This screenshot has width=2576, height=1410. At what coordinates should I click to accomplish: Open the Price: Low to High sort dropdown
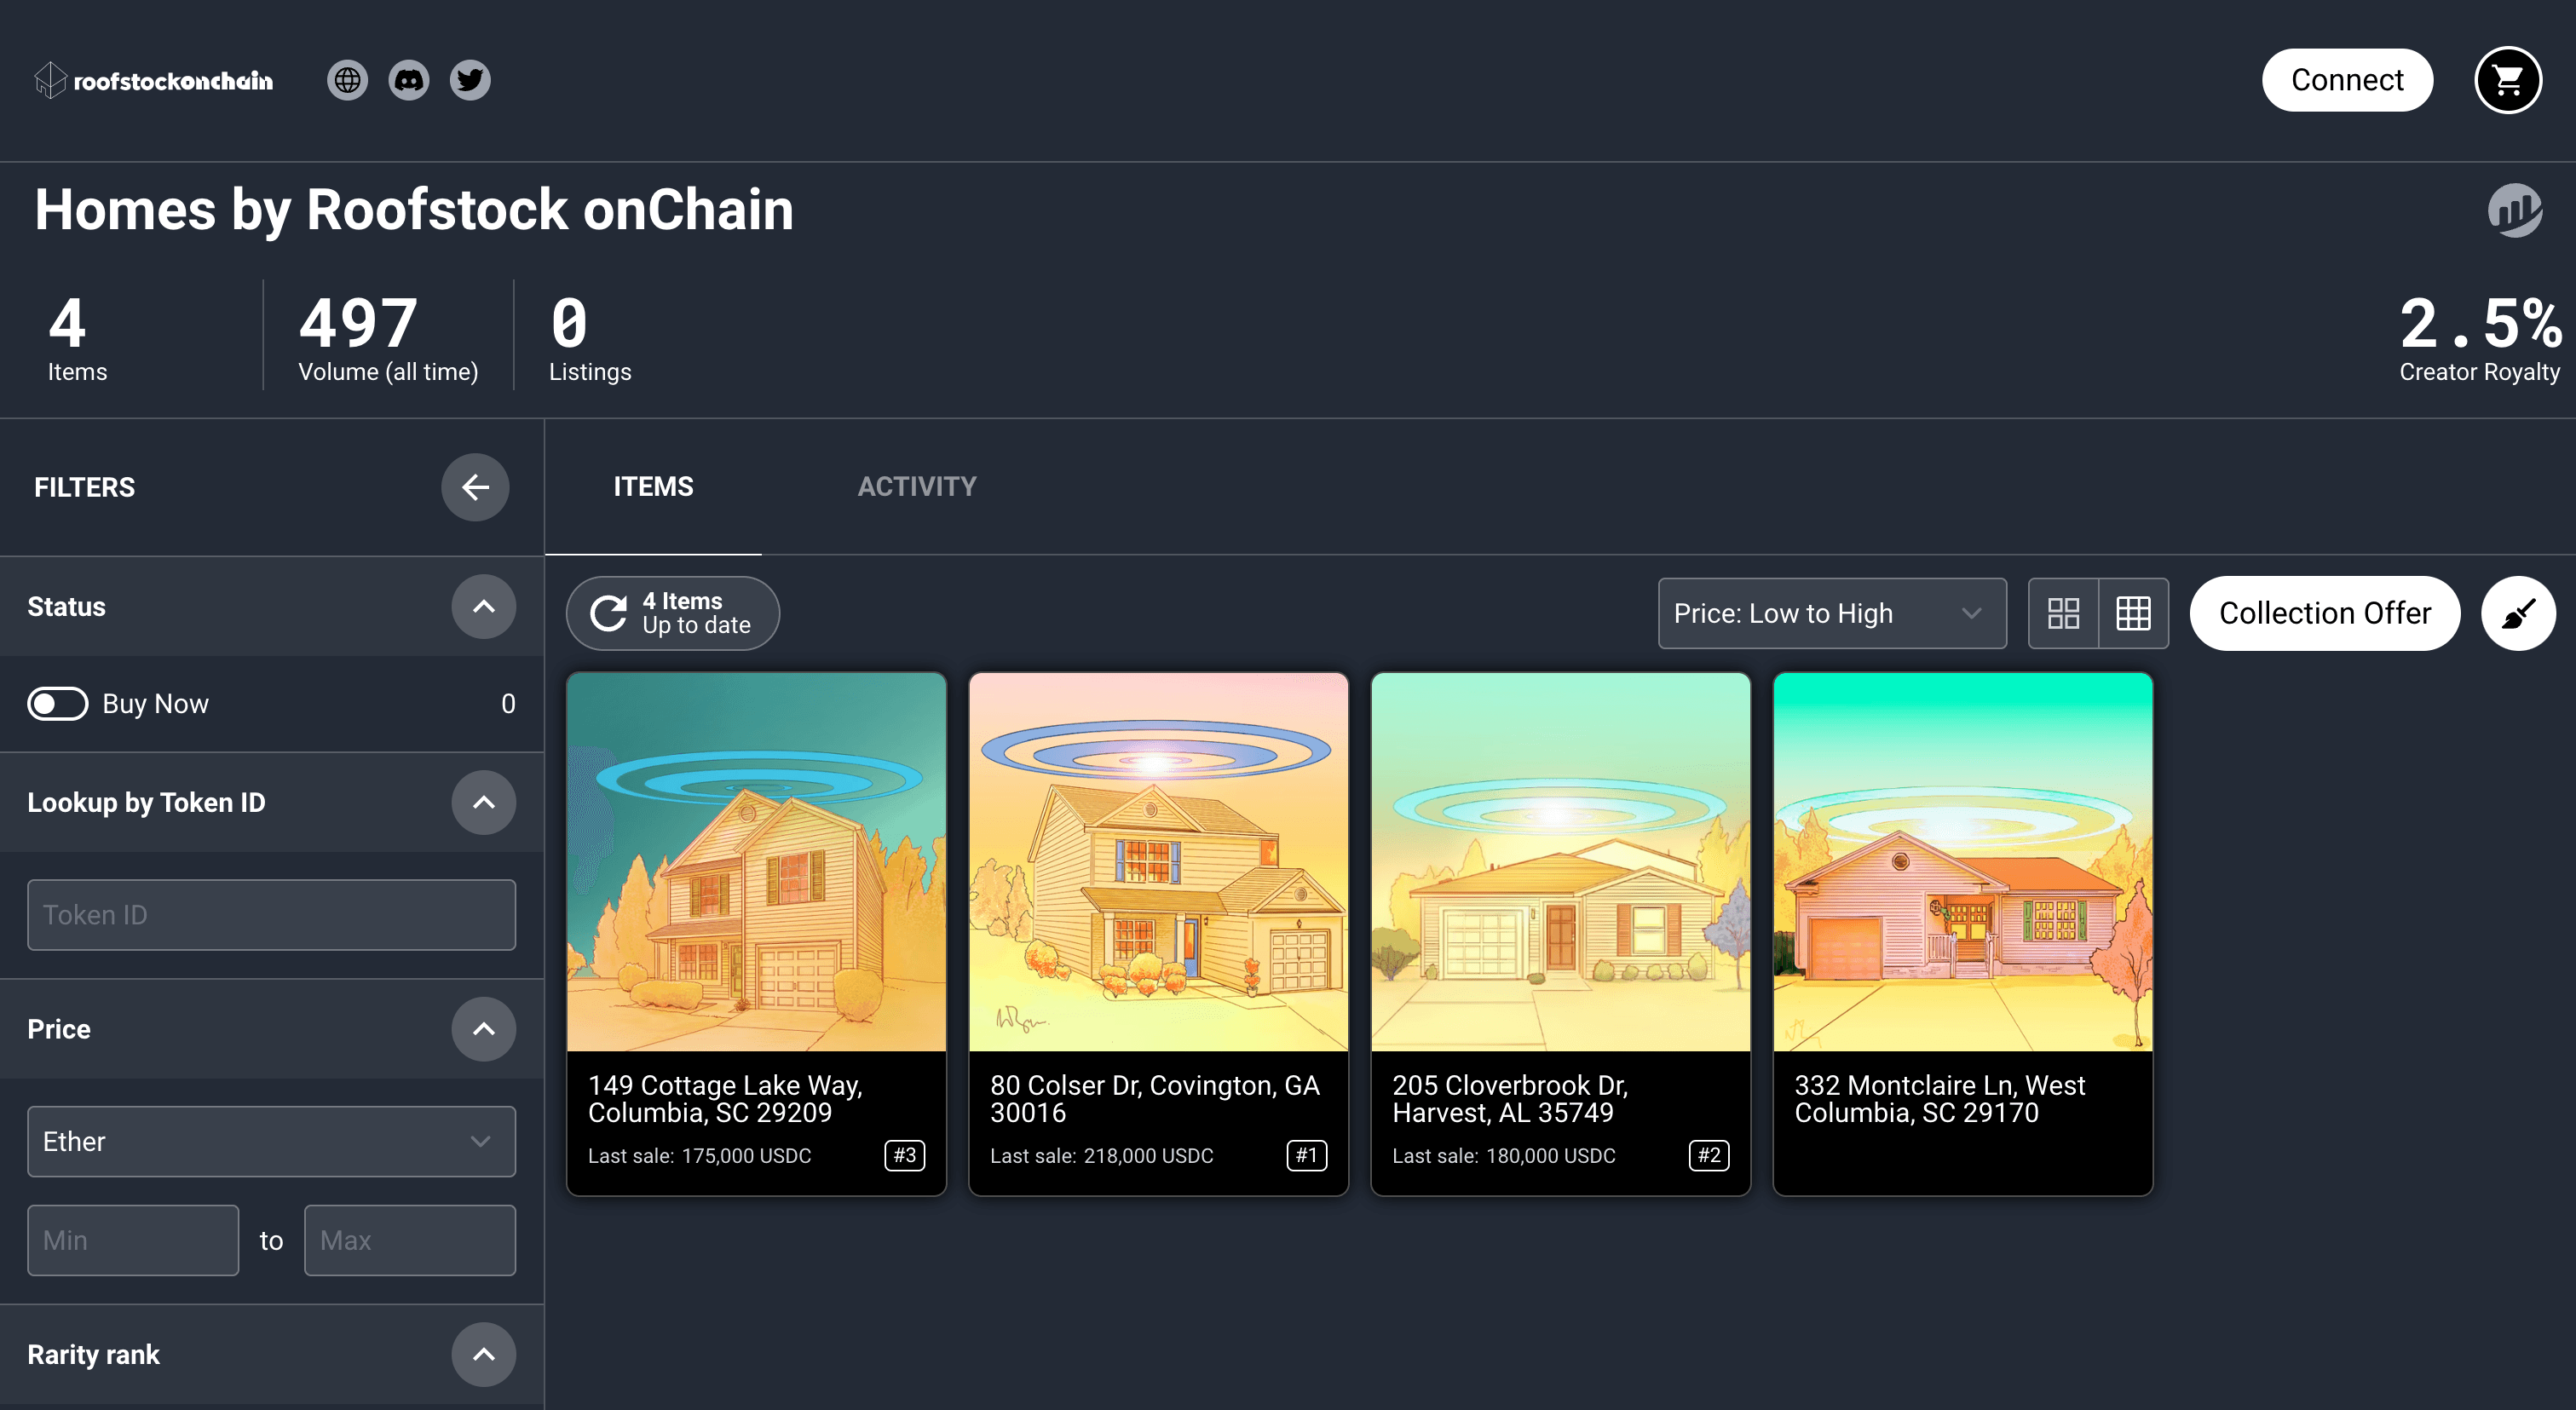click(1831, 613)
